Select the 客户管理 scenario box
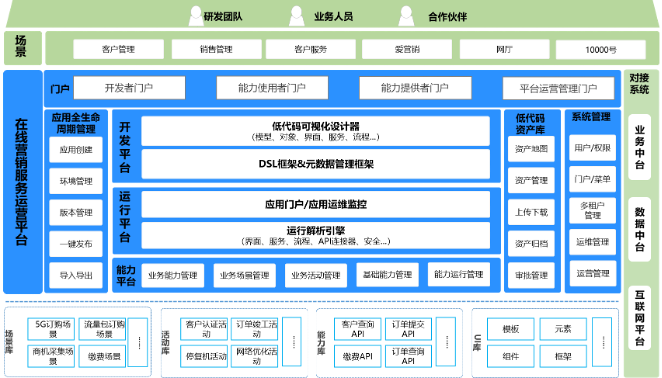This screenshot has width=662, height=378. click(x=118, y=49)
